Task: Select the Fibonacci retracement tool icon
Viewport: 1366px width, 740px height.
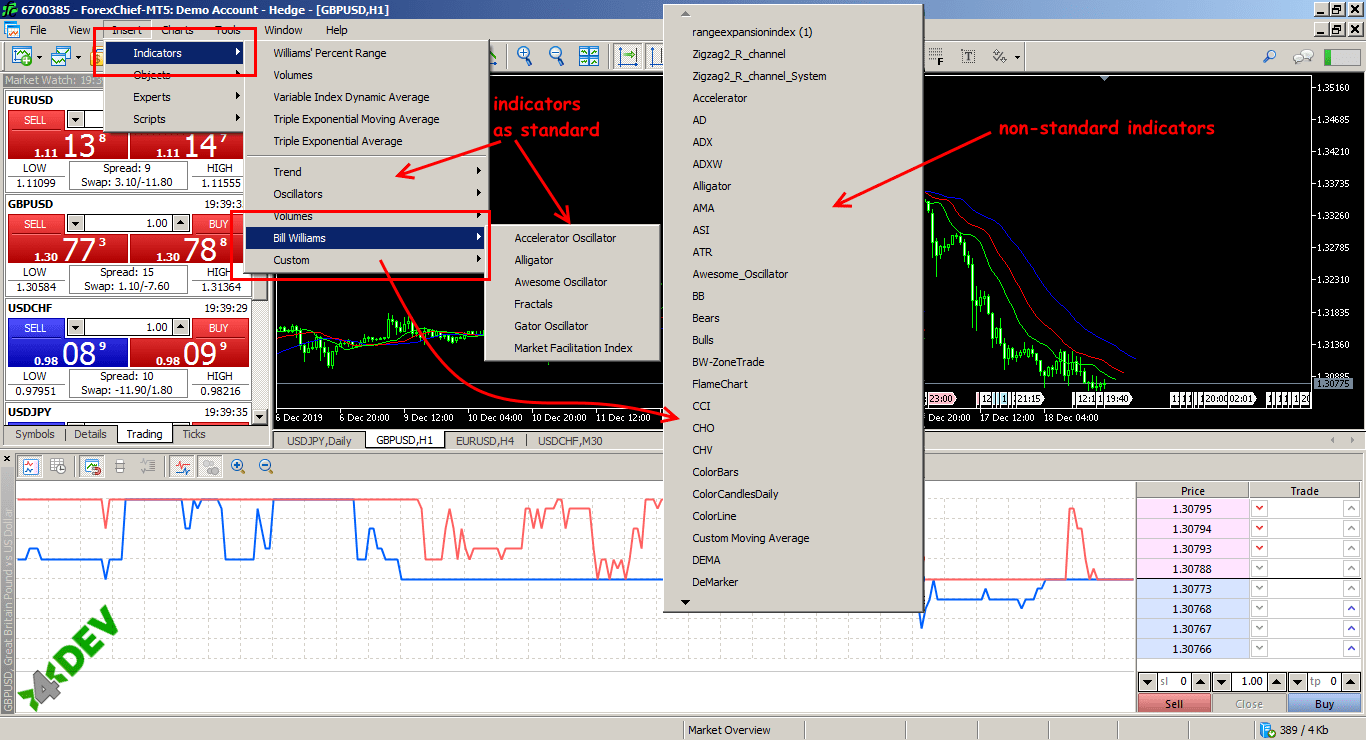Action: [935, 56]
